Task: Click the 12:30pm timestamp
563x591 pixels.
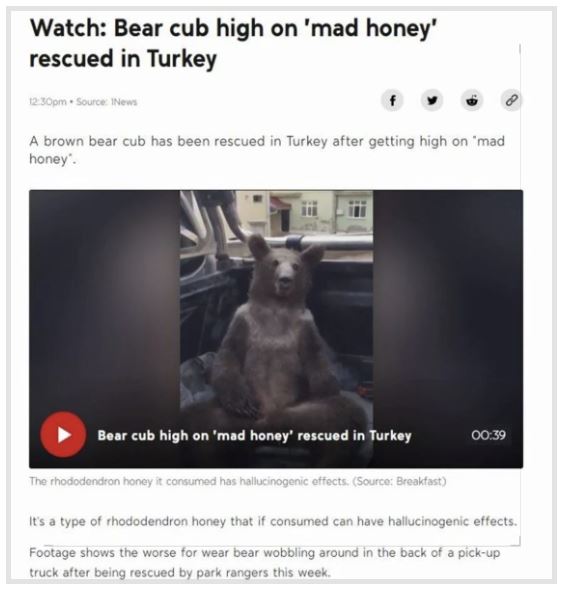Action: coord(47,102)
